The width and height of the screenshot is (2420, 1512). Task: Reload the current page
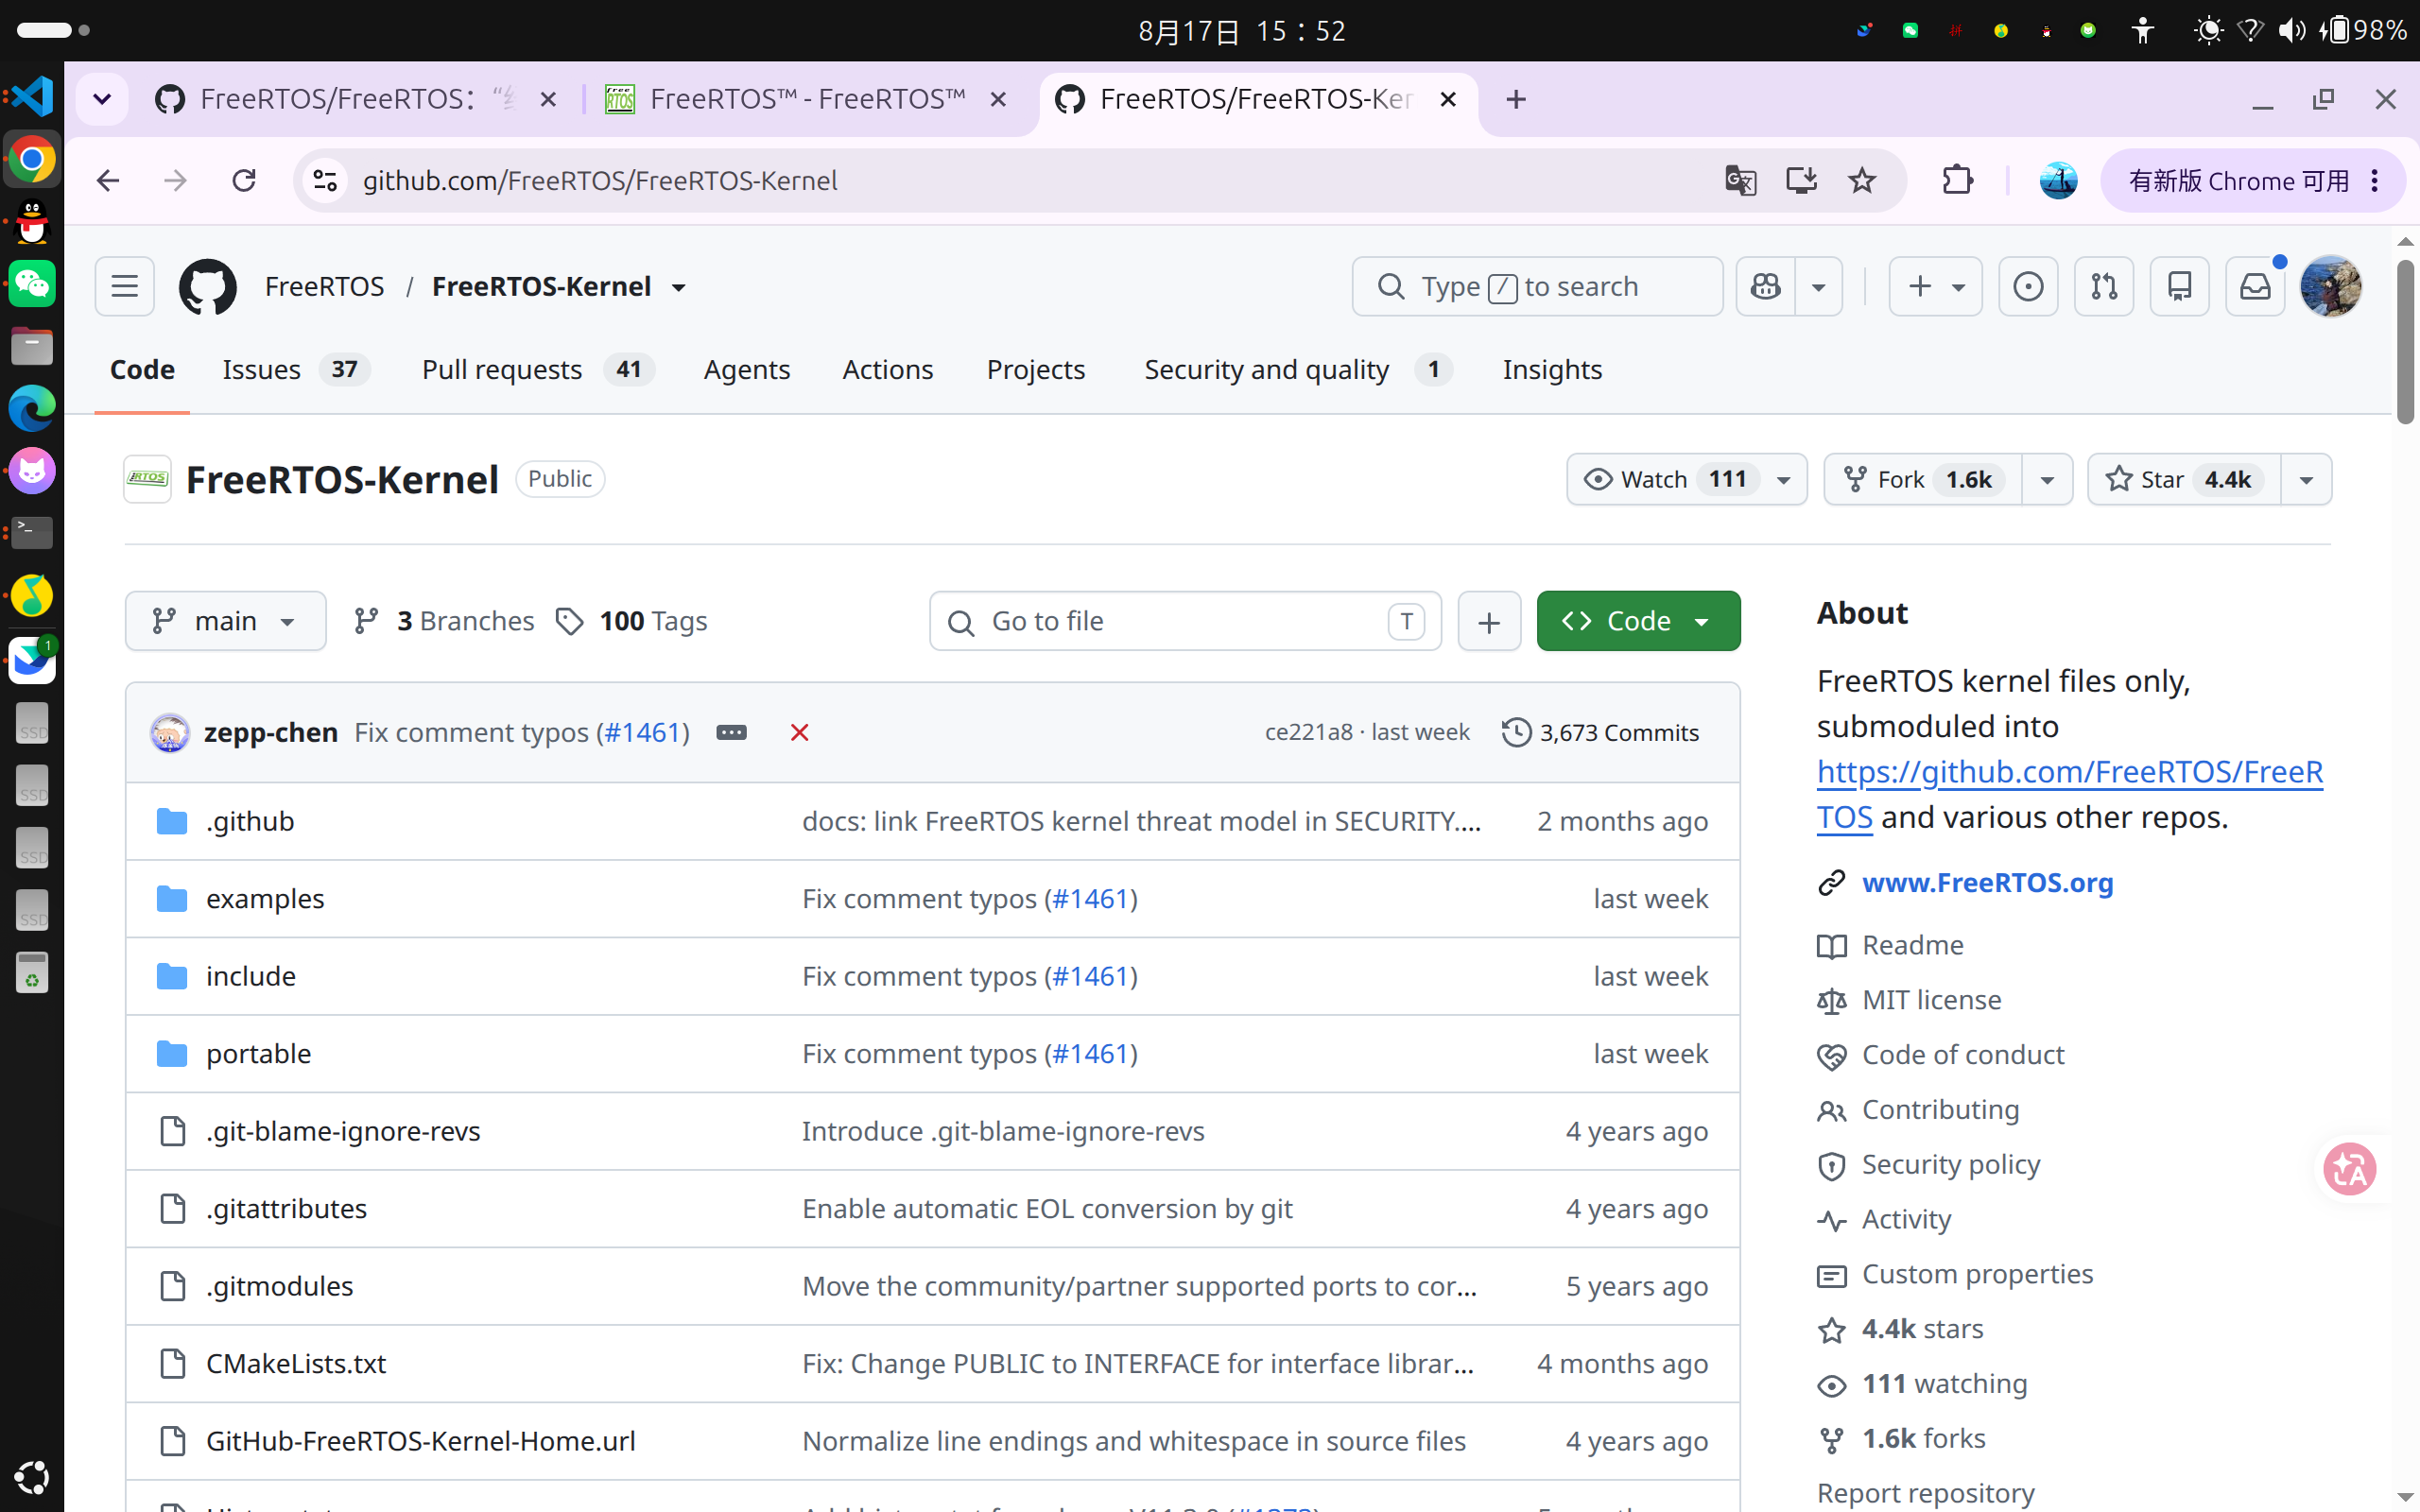244,181
